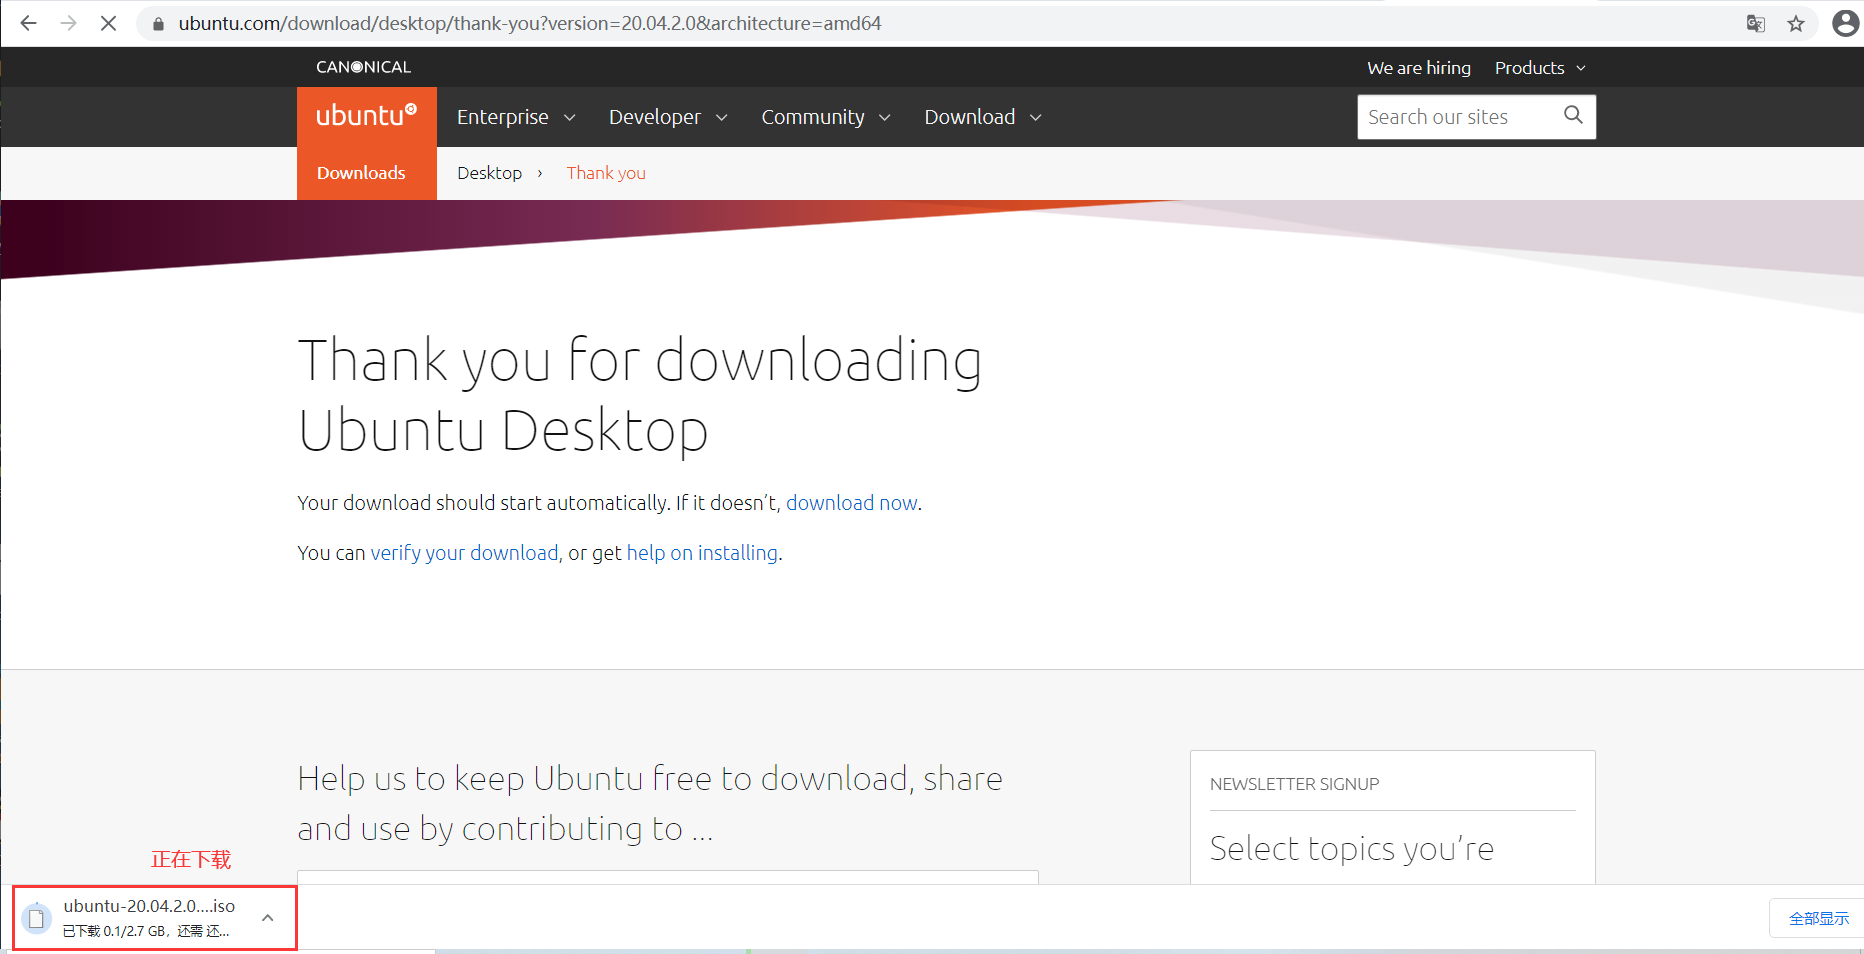Click the browser forward arrow
Screen dimensions: 1864x954
pyautogui.click(x=68, y=23)
